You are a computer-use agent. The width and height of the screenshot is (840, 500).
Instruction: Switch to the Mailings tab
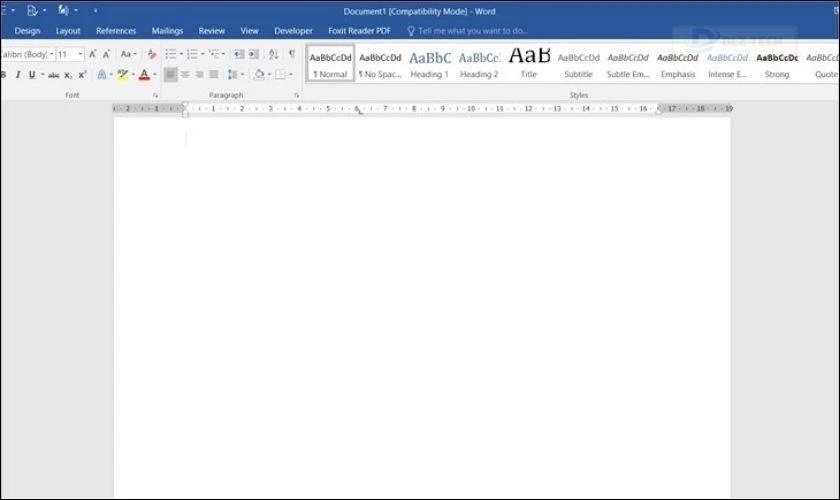167,31
